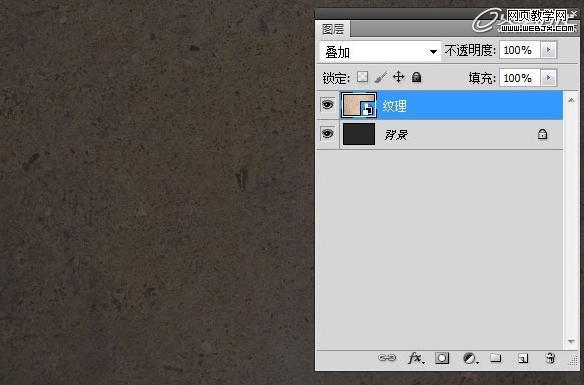Click the 背景 layer thumbnail
584x385 pixels.
tap(359, 134)
